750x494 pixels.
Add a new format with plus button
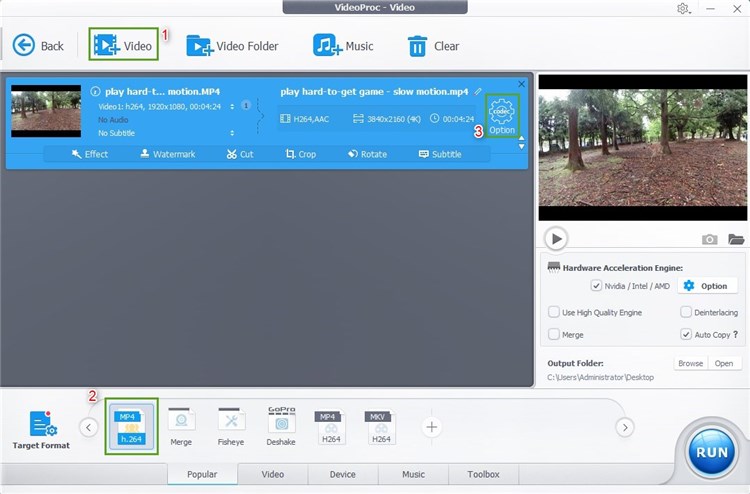[431, 427]
